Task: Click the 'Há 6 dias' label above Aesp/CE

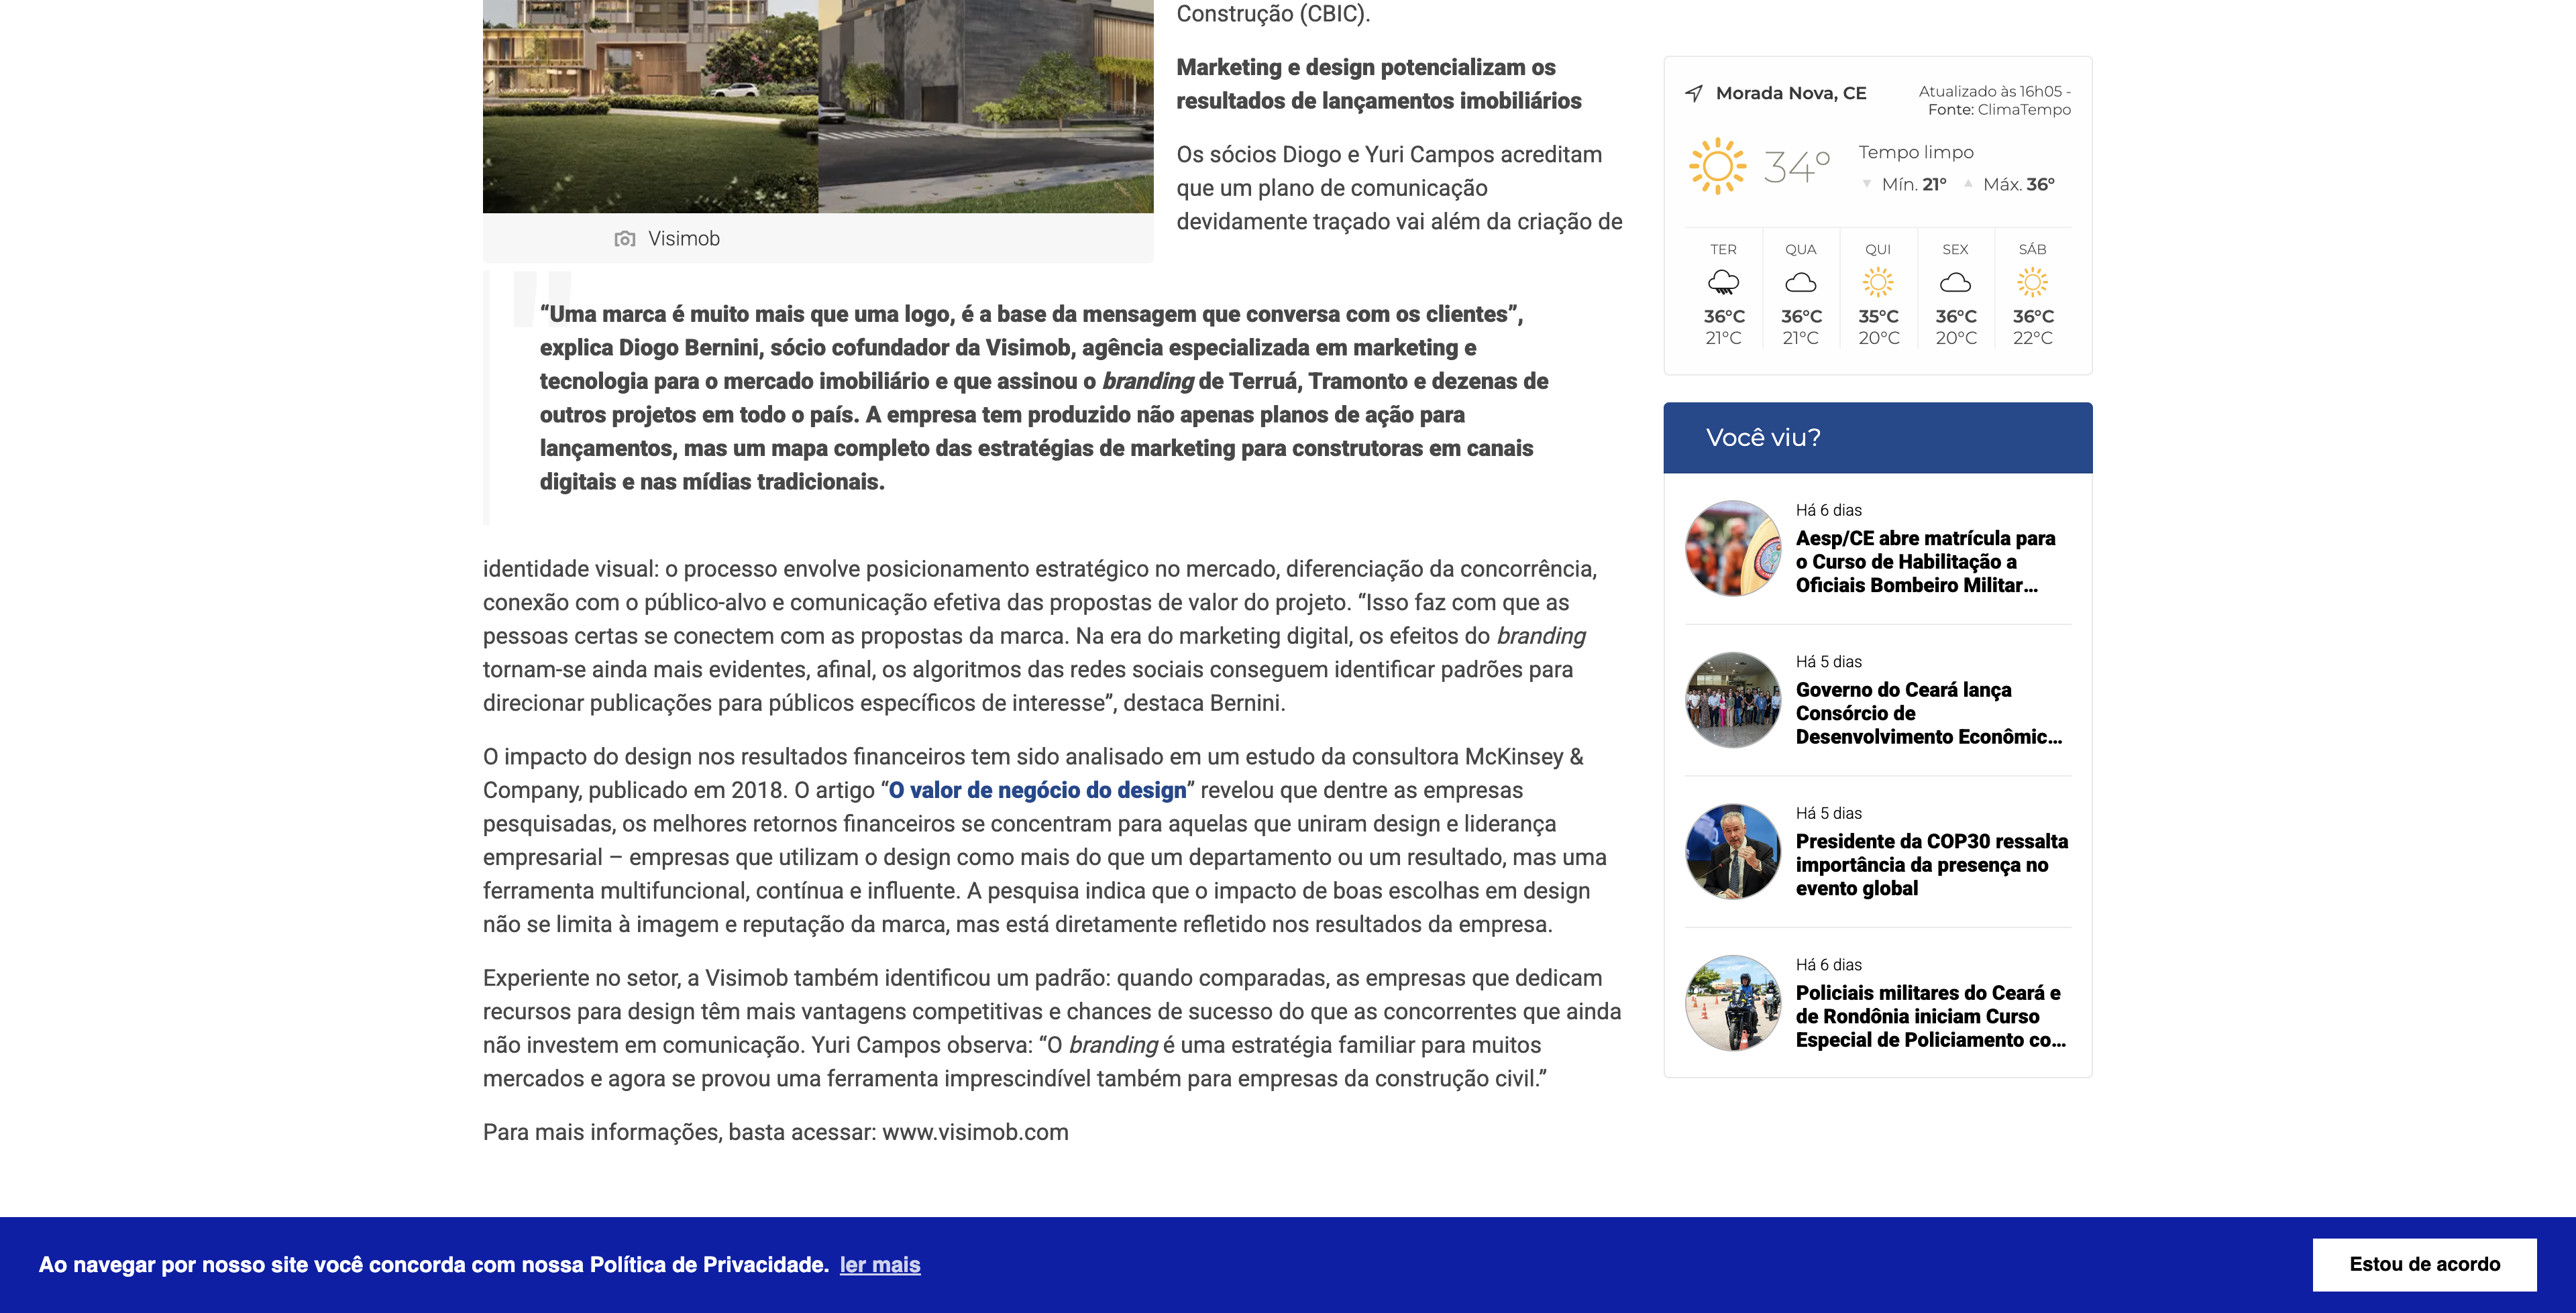Action: (1828, 510)
